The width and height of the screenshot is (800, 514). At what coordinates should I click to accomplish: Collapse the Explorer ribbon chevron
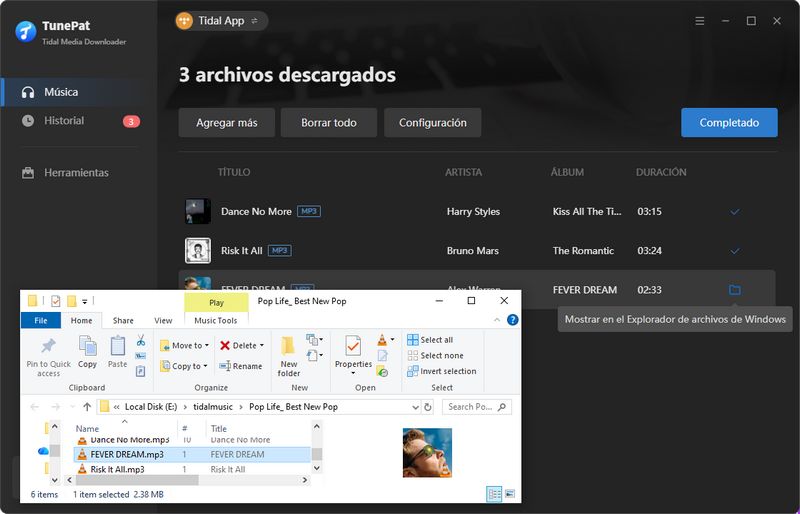pyautogui.click(x=497, y=320)
